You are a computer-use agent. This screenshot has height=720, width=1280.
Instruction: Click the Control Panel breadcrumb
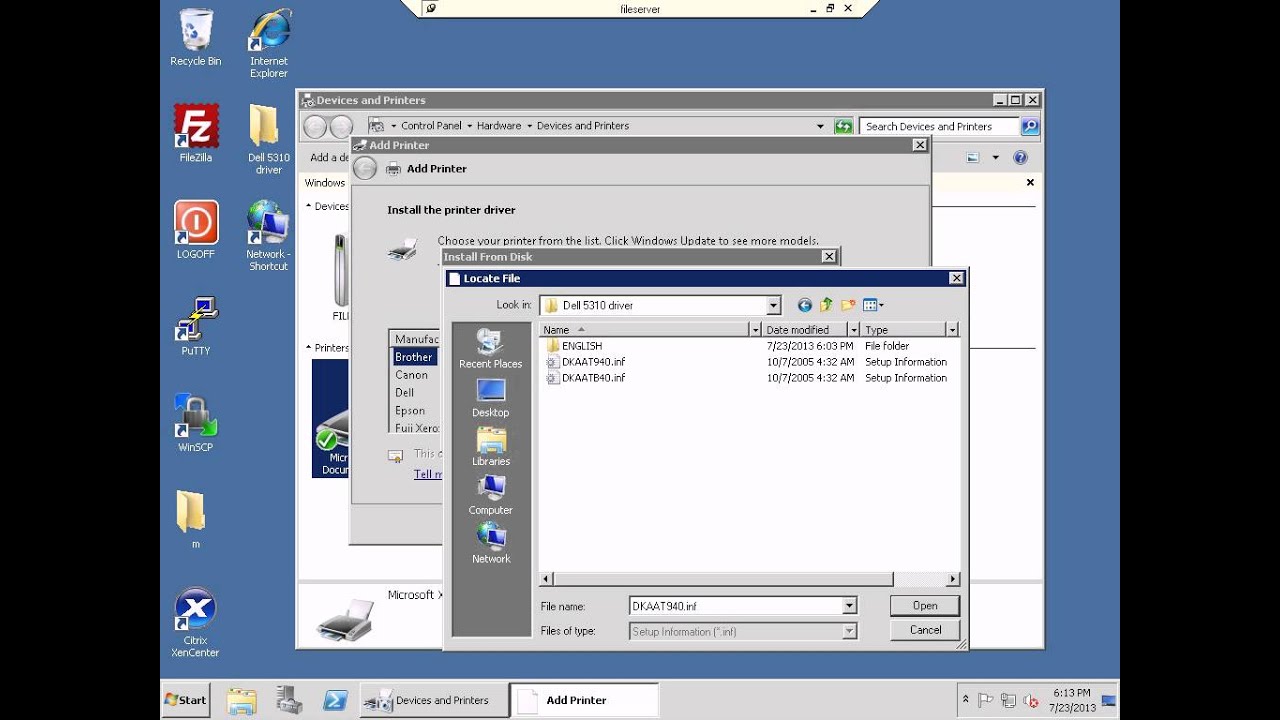(x=431, y=126)
